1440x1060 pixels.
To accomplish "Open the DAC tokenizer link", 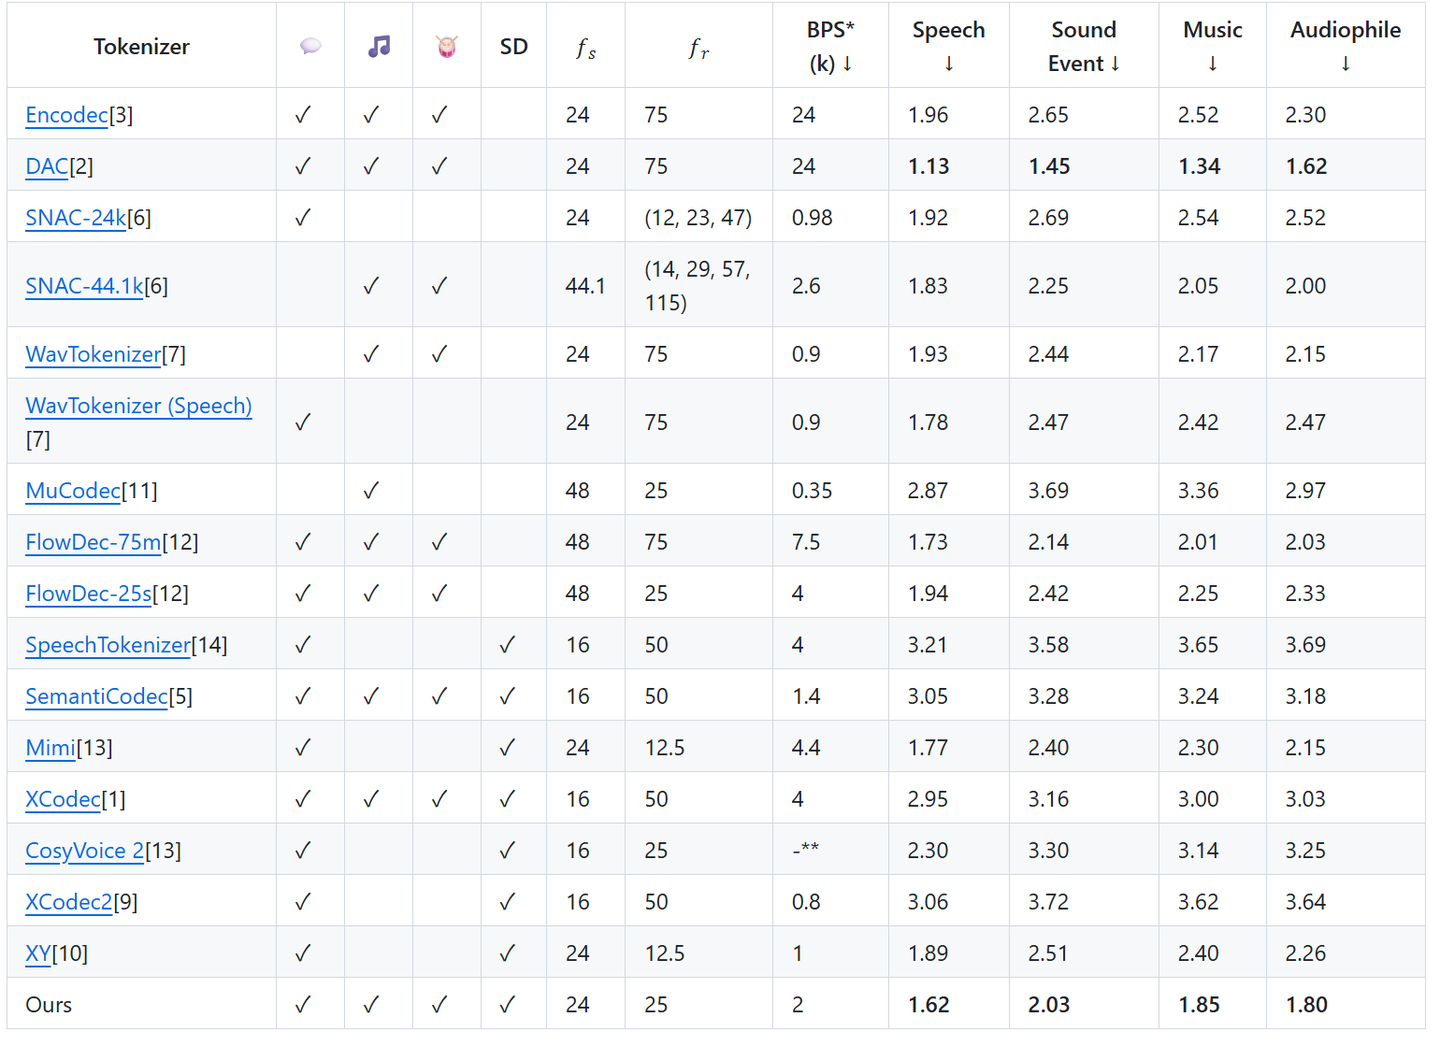I will pyautogui.click(x=47, y=166).
